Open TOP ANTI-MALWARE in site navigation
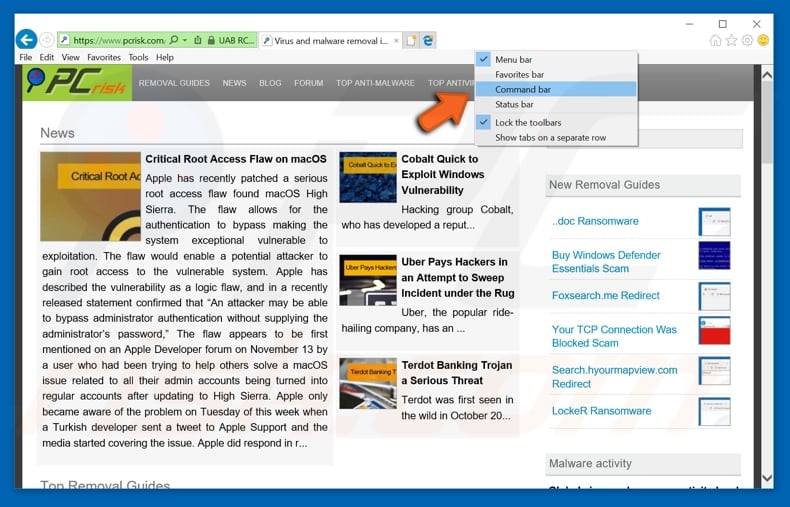The image size is (790, 507). point(375,83)
